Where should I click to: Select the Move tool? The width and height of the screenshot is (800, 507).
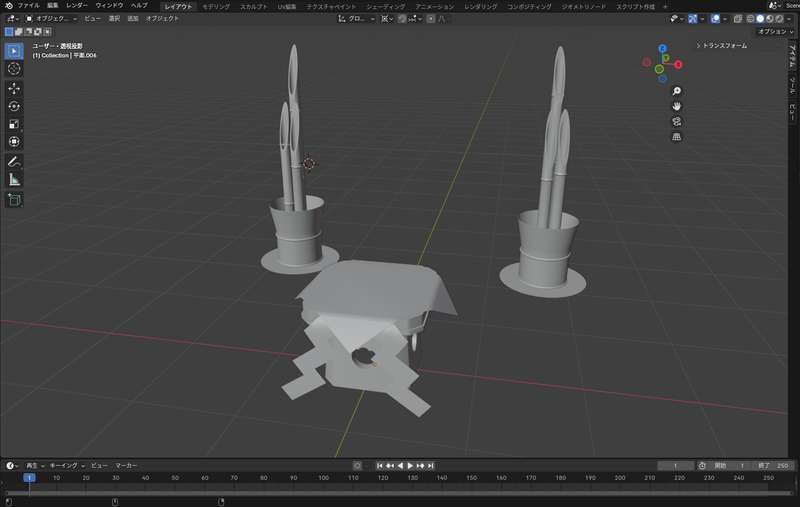tap(14, 88)
